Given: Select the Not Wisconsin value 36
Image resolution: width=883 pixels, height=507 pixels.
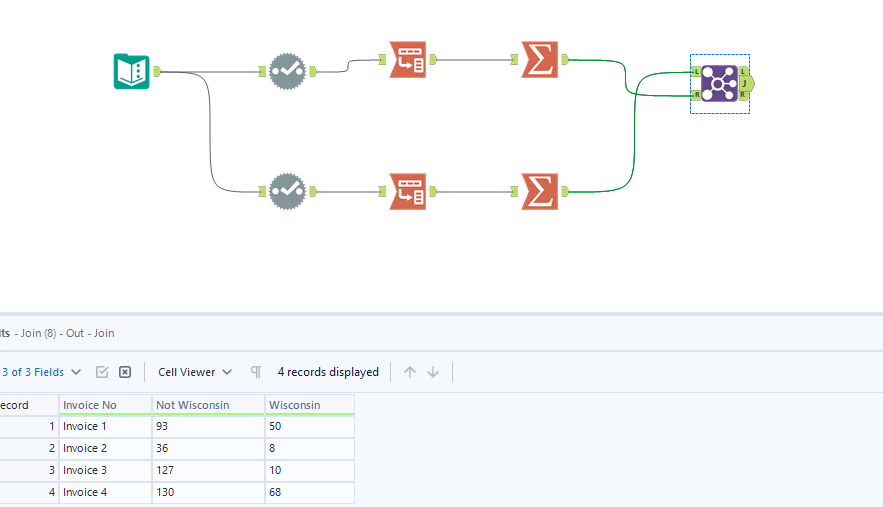Looking at the screenshot, I should (208, 448).
